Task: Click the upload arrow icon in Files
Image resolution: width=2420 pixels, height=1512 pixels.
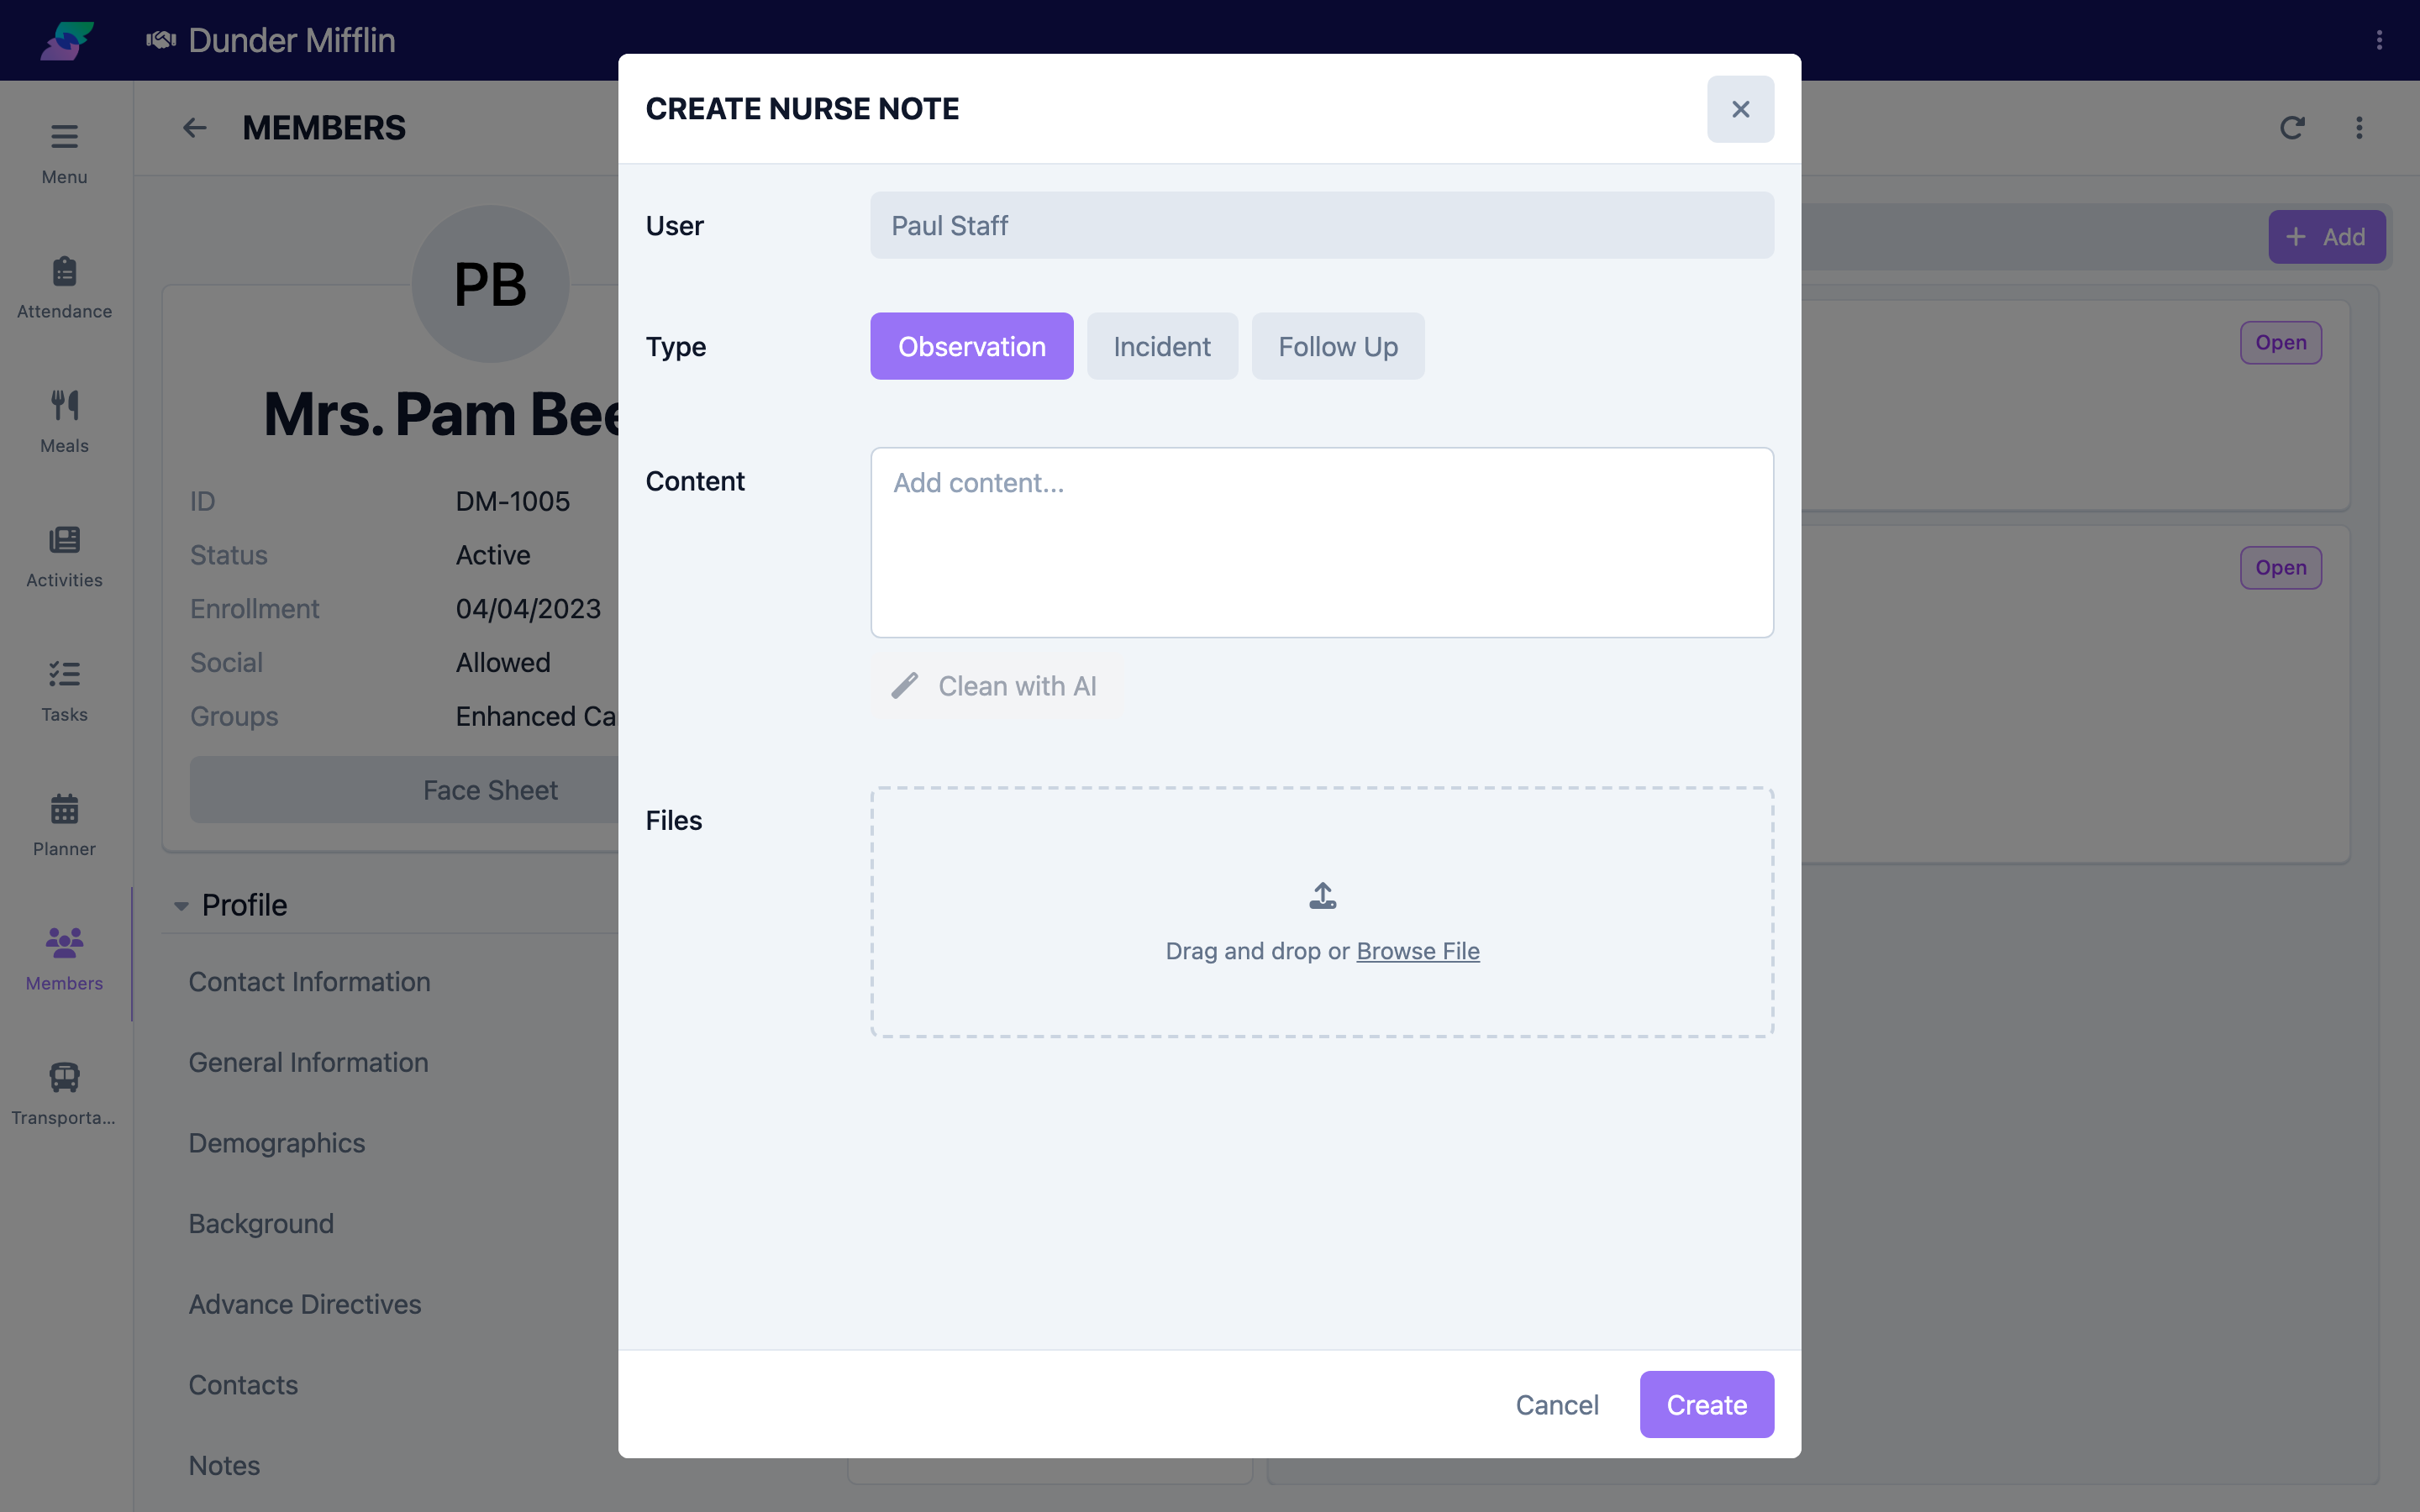Action: [x=1322, y=895]
